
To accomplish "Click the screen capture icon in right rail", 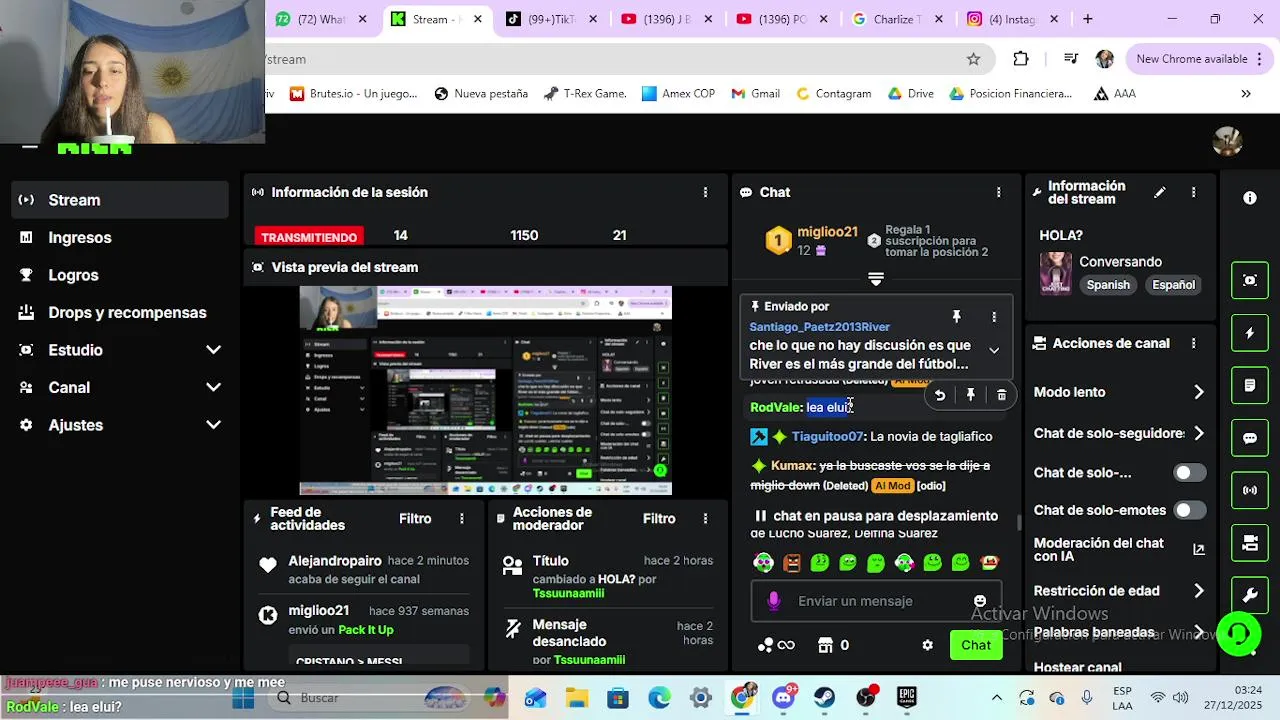I will (1250, 281).
